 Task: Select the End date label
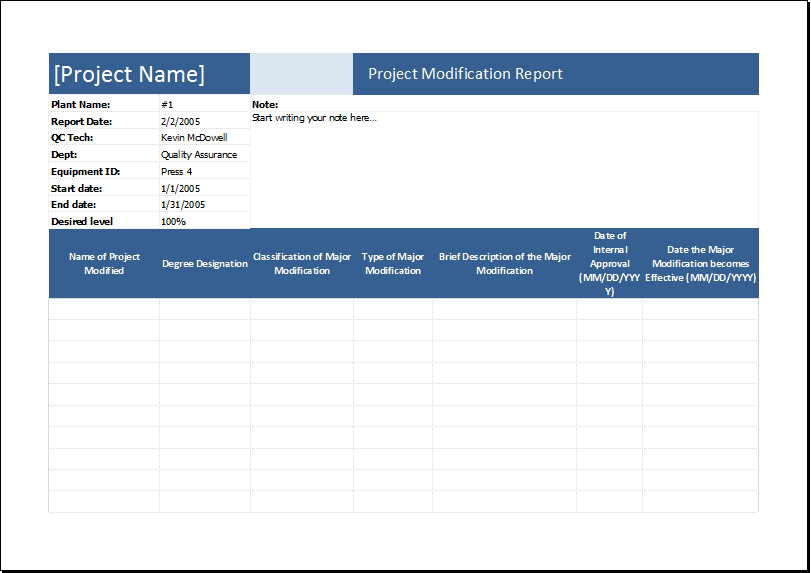73,205
